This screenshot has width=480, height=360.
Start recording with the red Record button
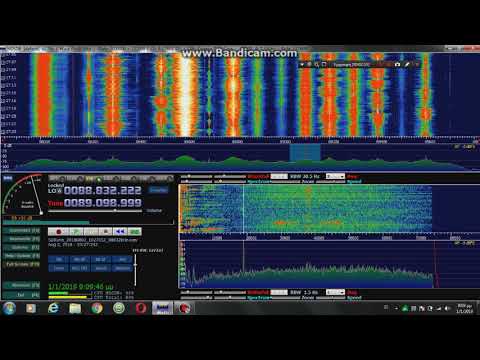pyautogui.click(x=58, y=231)
